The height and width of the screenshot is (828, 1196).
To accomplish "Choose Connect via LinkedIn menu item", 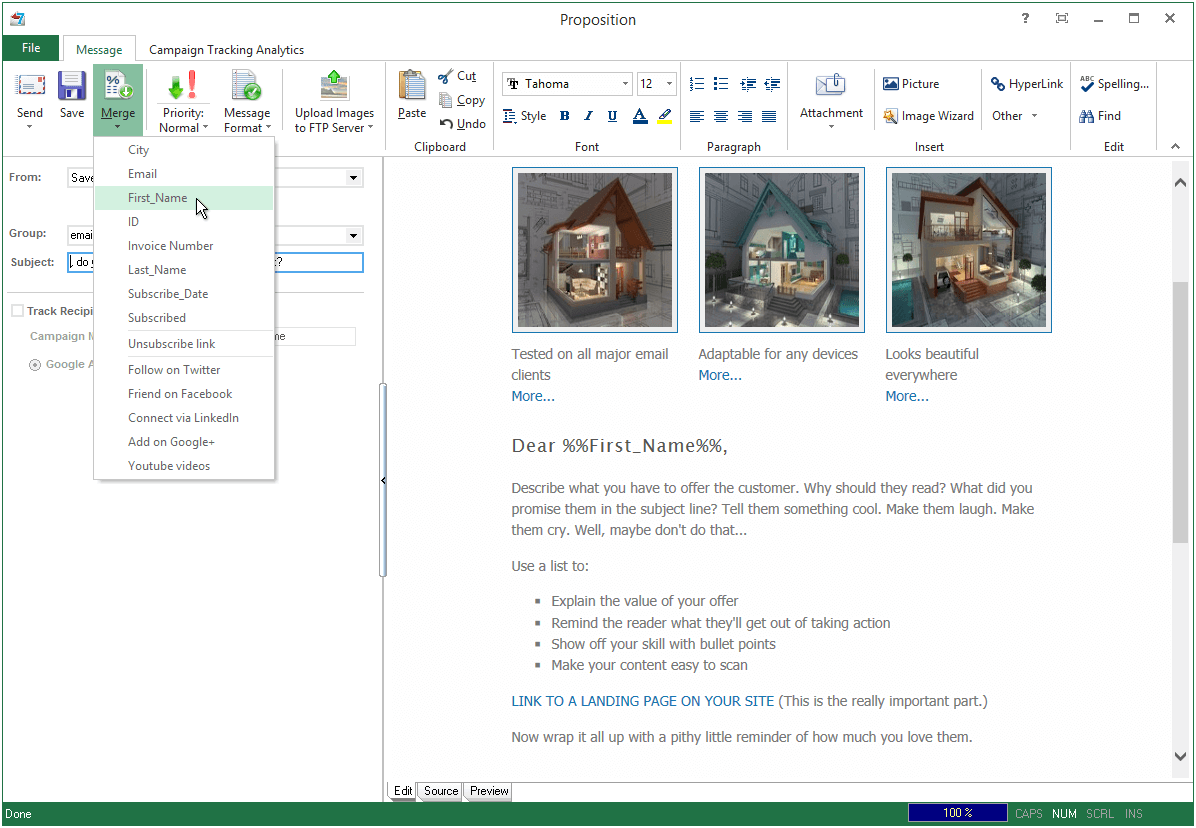I will (183, 418).
